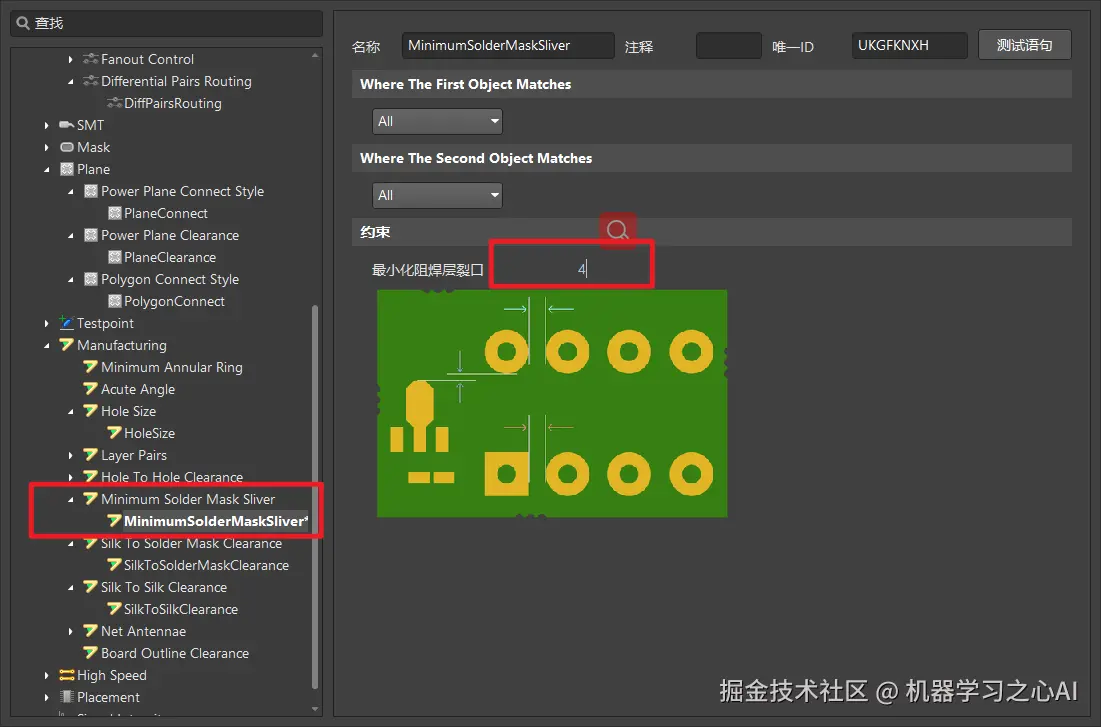Click the Placement category icon
Viewport: 1101px width, 727px height.
(67, 697)
